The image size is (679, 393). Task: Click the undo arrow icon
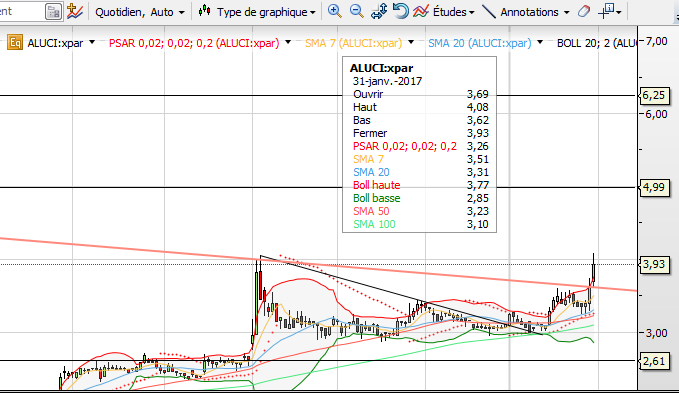(401, 11)
